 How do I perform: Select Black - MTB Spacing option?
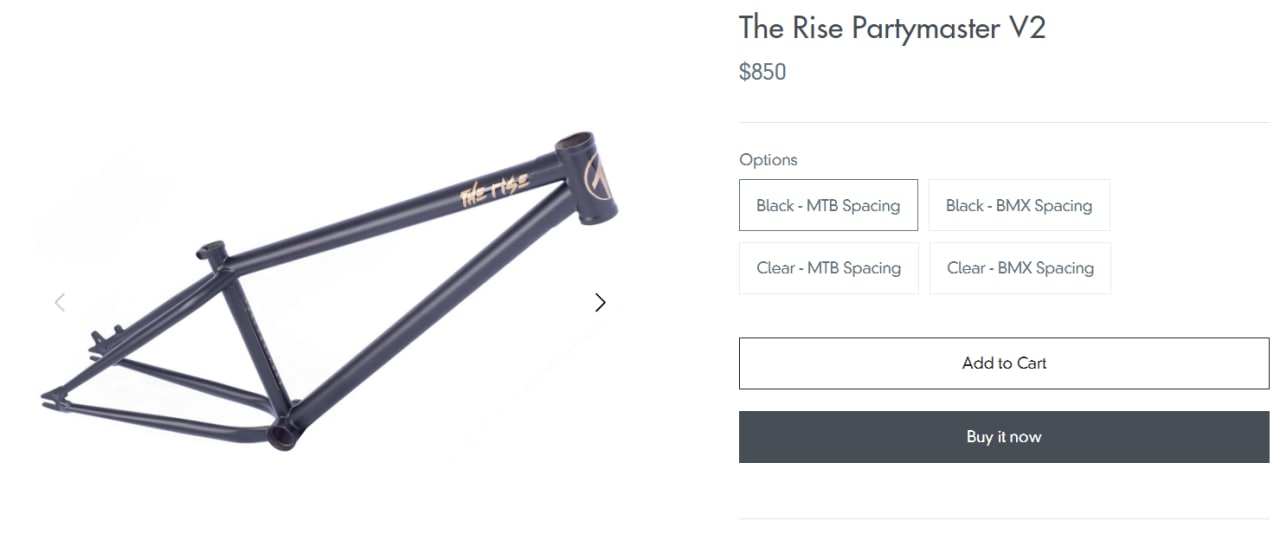pos(828,205)
